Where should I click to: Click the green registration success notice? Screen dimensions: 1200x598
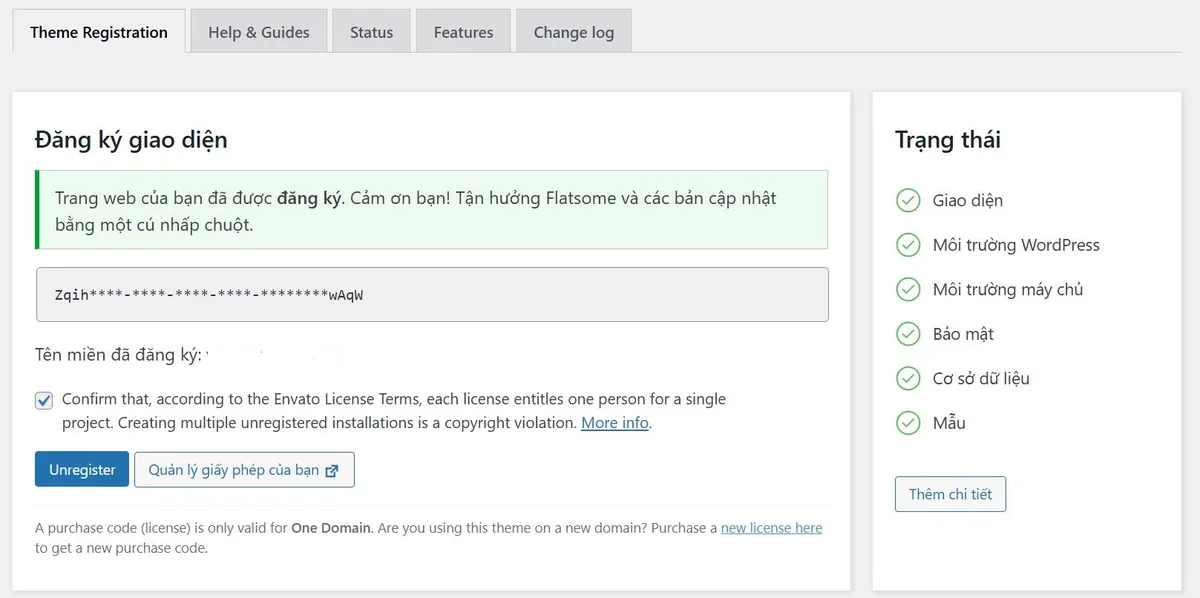coord(431,210)
